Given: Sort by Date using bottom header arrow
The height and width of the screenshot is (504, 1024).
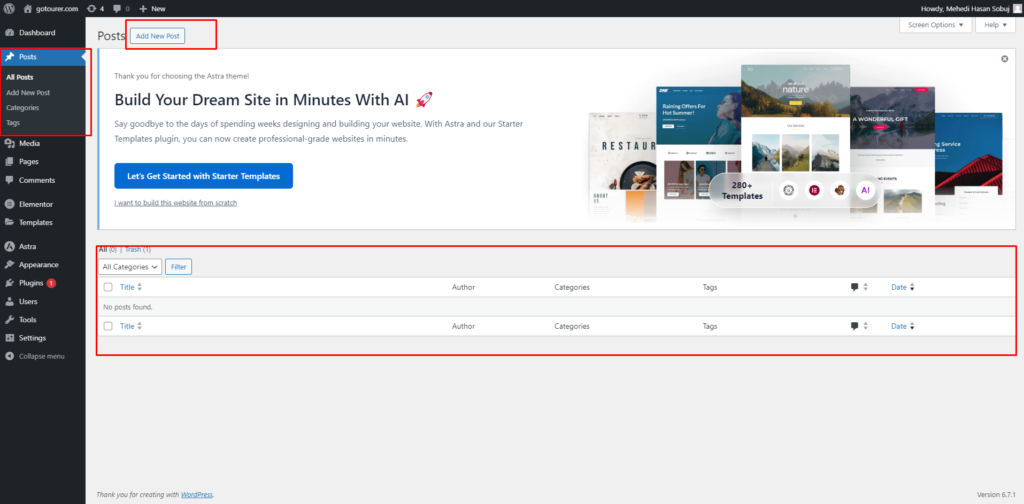Looking at the screenshot, I should [912, 326].
